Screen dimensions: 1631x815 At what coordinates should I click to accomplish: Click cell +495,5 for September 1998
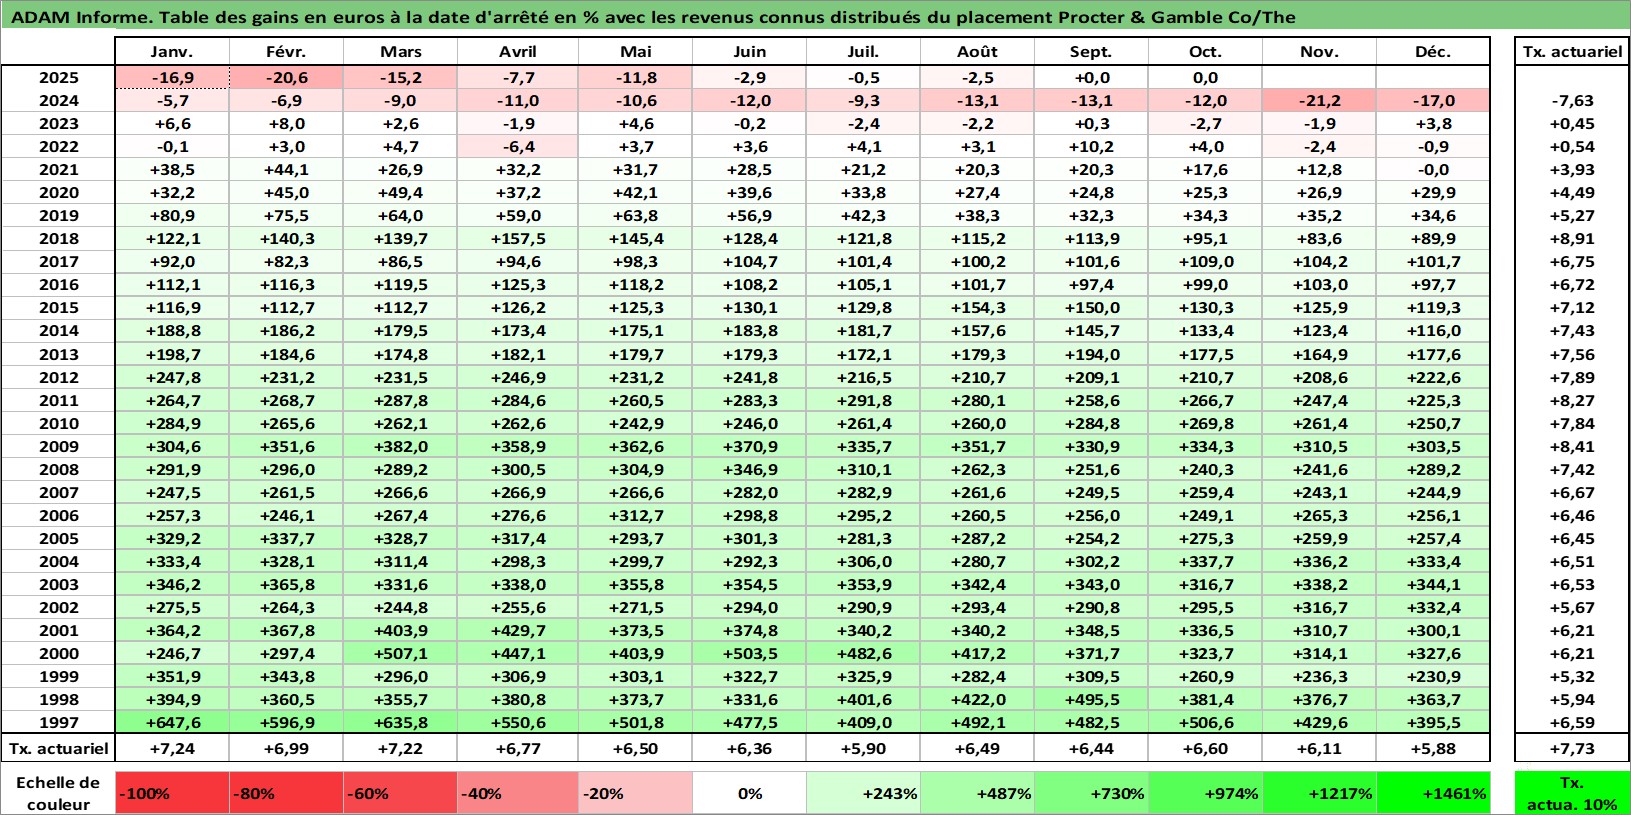coord(1091,699)
